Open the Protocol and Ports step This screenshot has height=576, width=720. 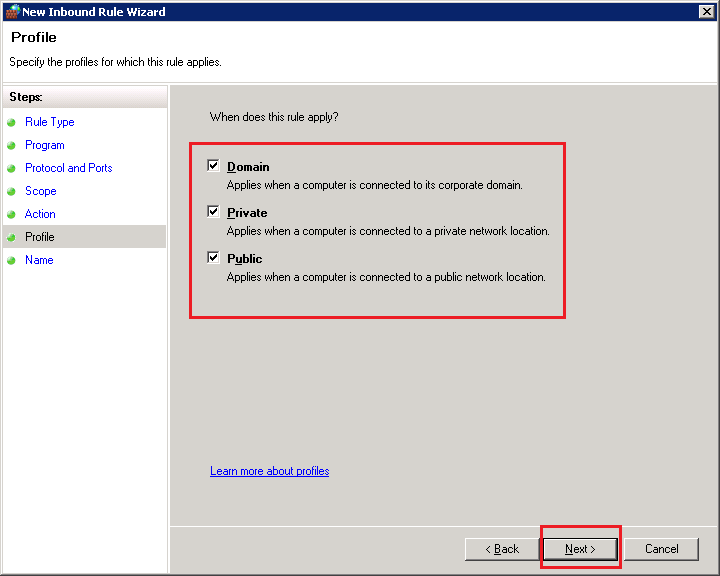[68, 168]
